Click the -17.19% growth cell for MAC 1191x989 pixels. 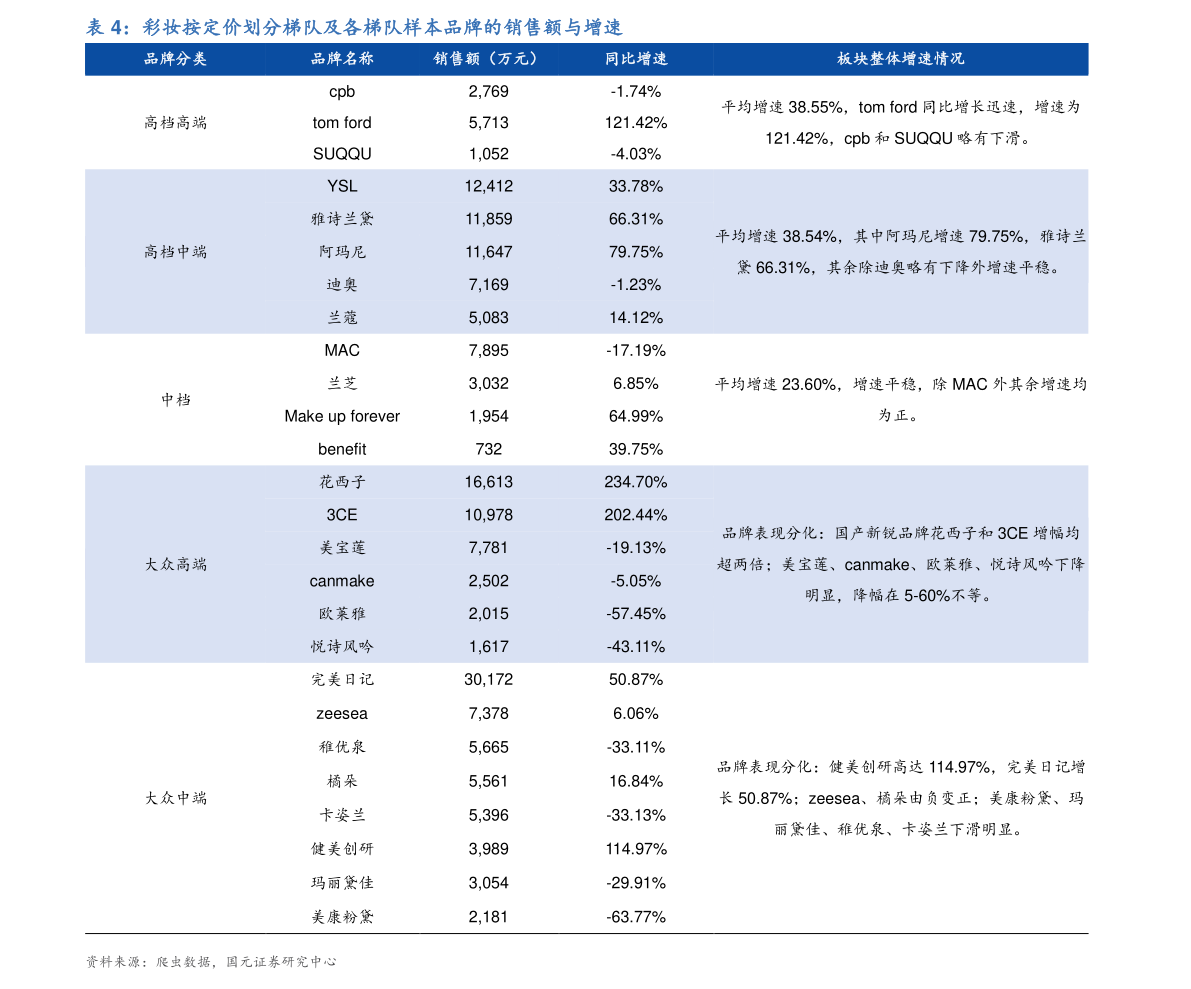point(636,351)
